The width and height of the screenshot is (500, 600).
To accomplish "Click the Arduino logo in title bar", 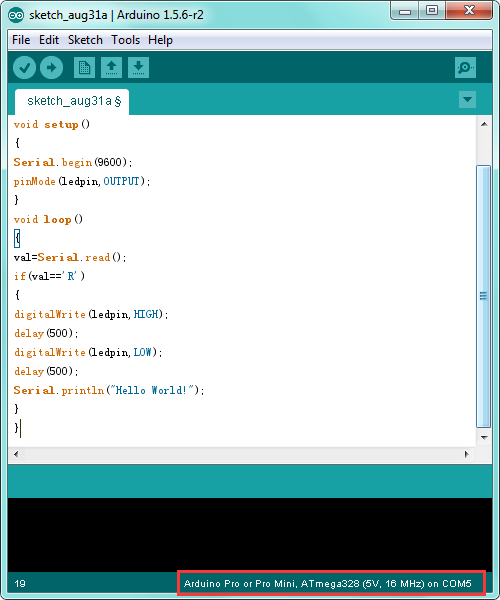I will 16,15.
